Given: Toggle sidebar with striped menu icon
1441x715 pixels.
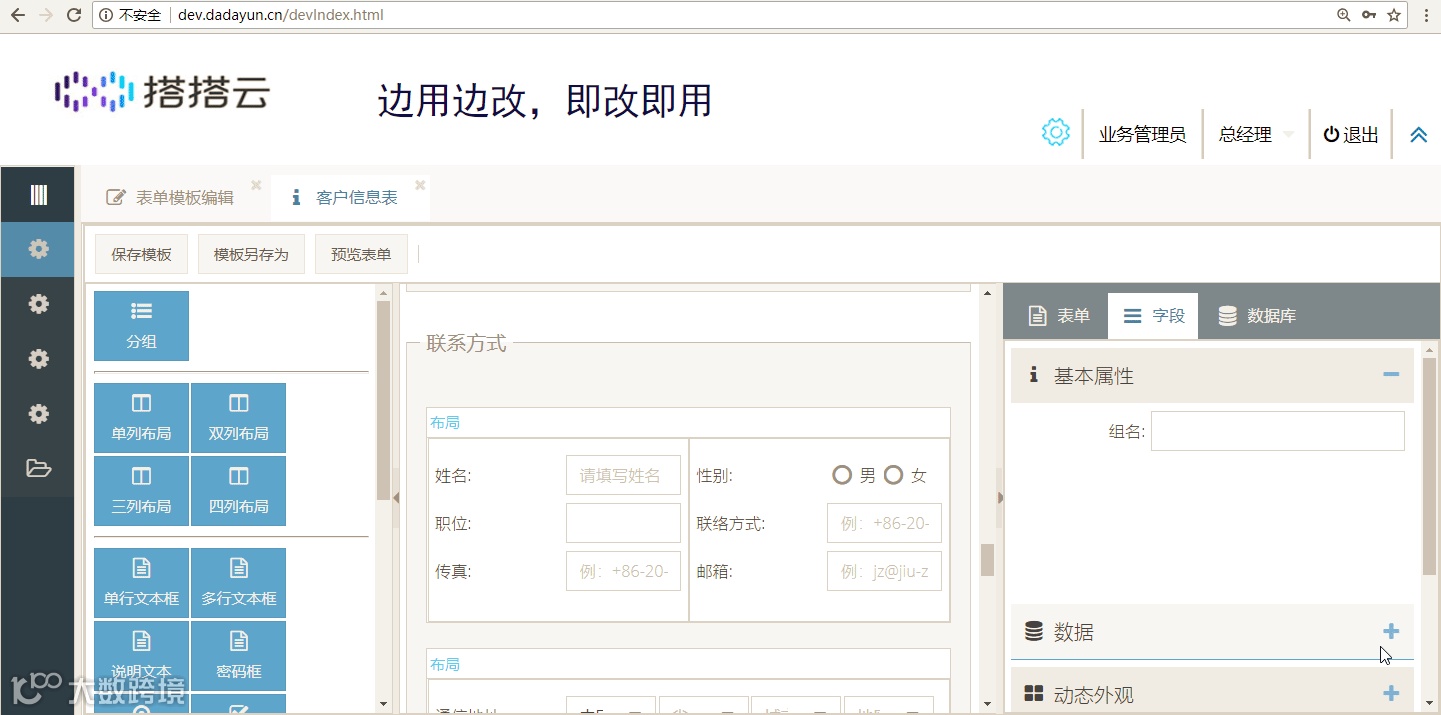Looking at the screenshot, I should (38, 195).
